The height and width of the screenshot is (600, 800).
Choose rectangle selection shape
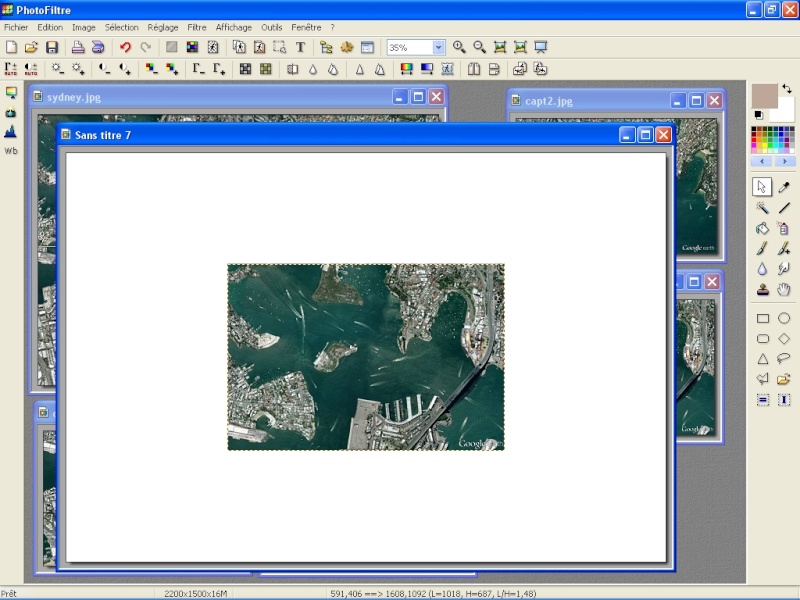[763, 318]
